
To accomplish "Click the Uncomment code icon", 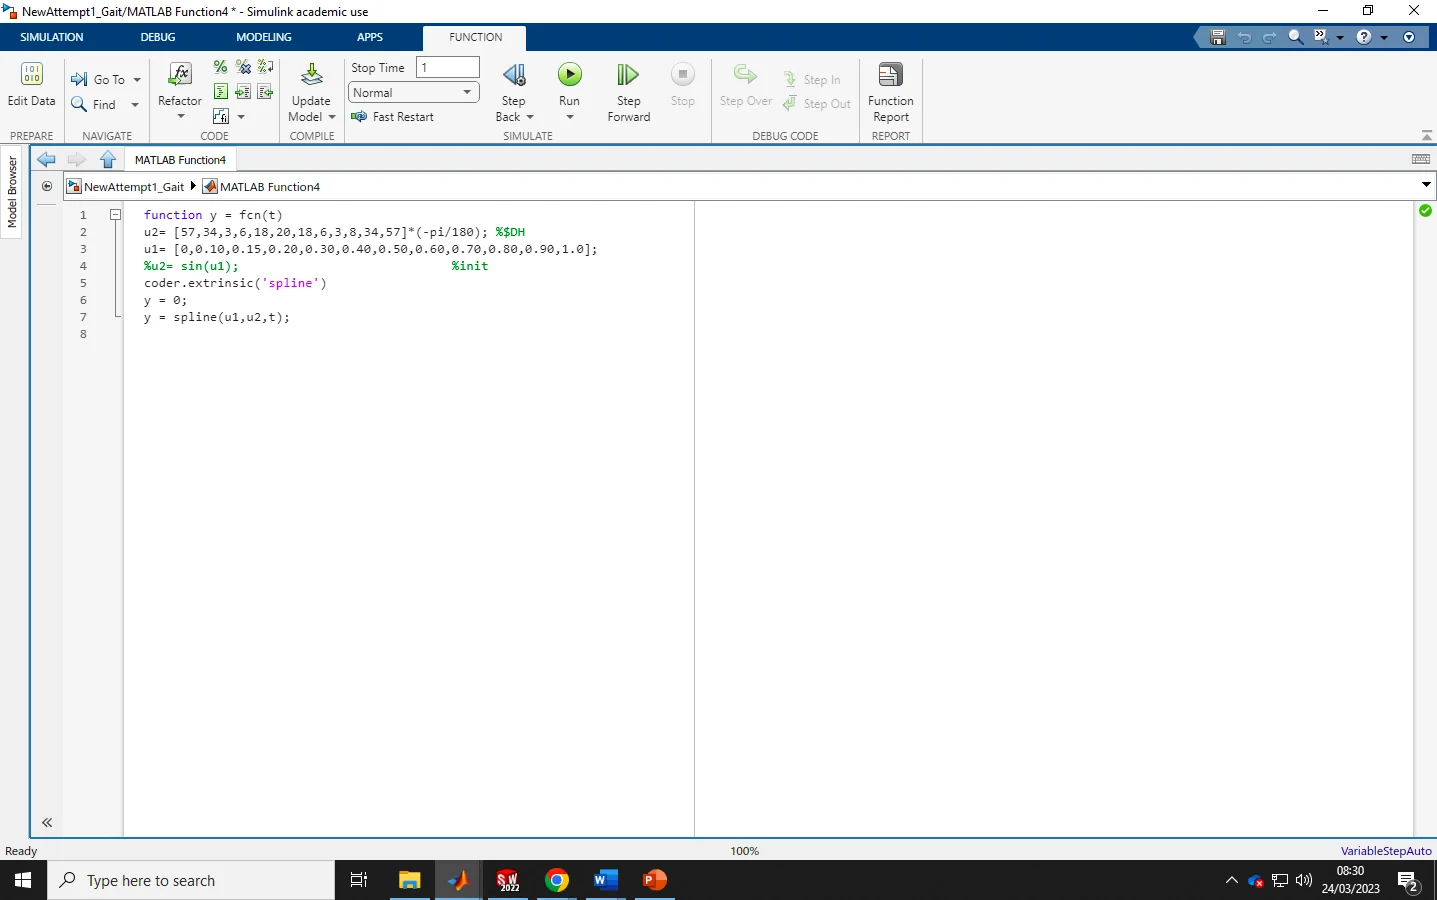I will pyautogui.click(x=243, y=67).
